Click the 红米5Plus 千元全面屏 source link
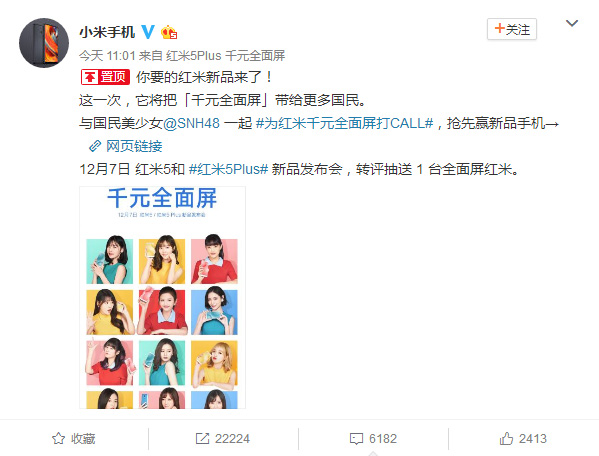This screenshot has width=599, height=456. click(x=225, y=56)
